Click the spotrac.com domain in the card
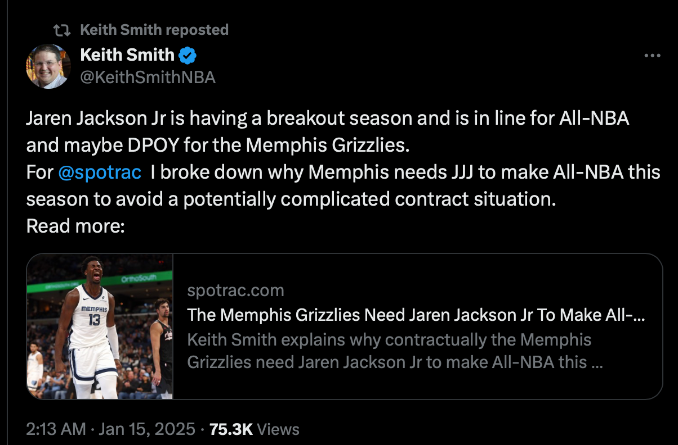Image resolution: width=678 pixels, height=445 pixels. click(236, 291)
